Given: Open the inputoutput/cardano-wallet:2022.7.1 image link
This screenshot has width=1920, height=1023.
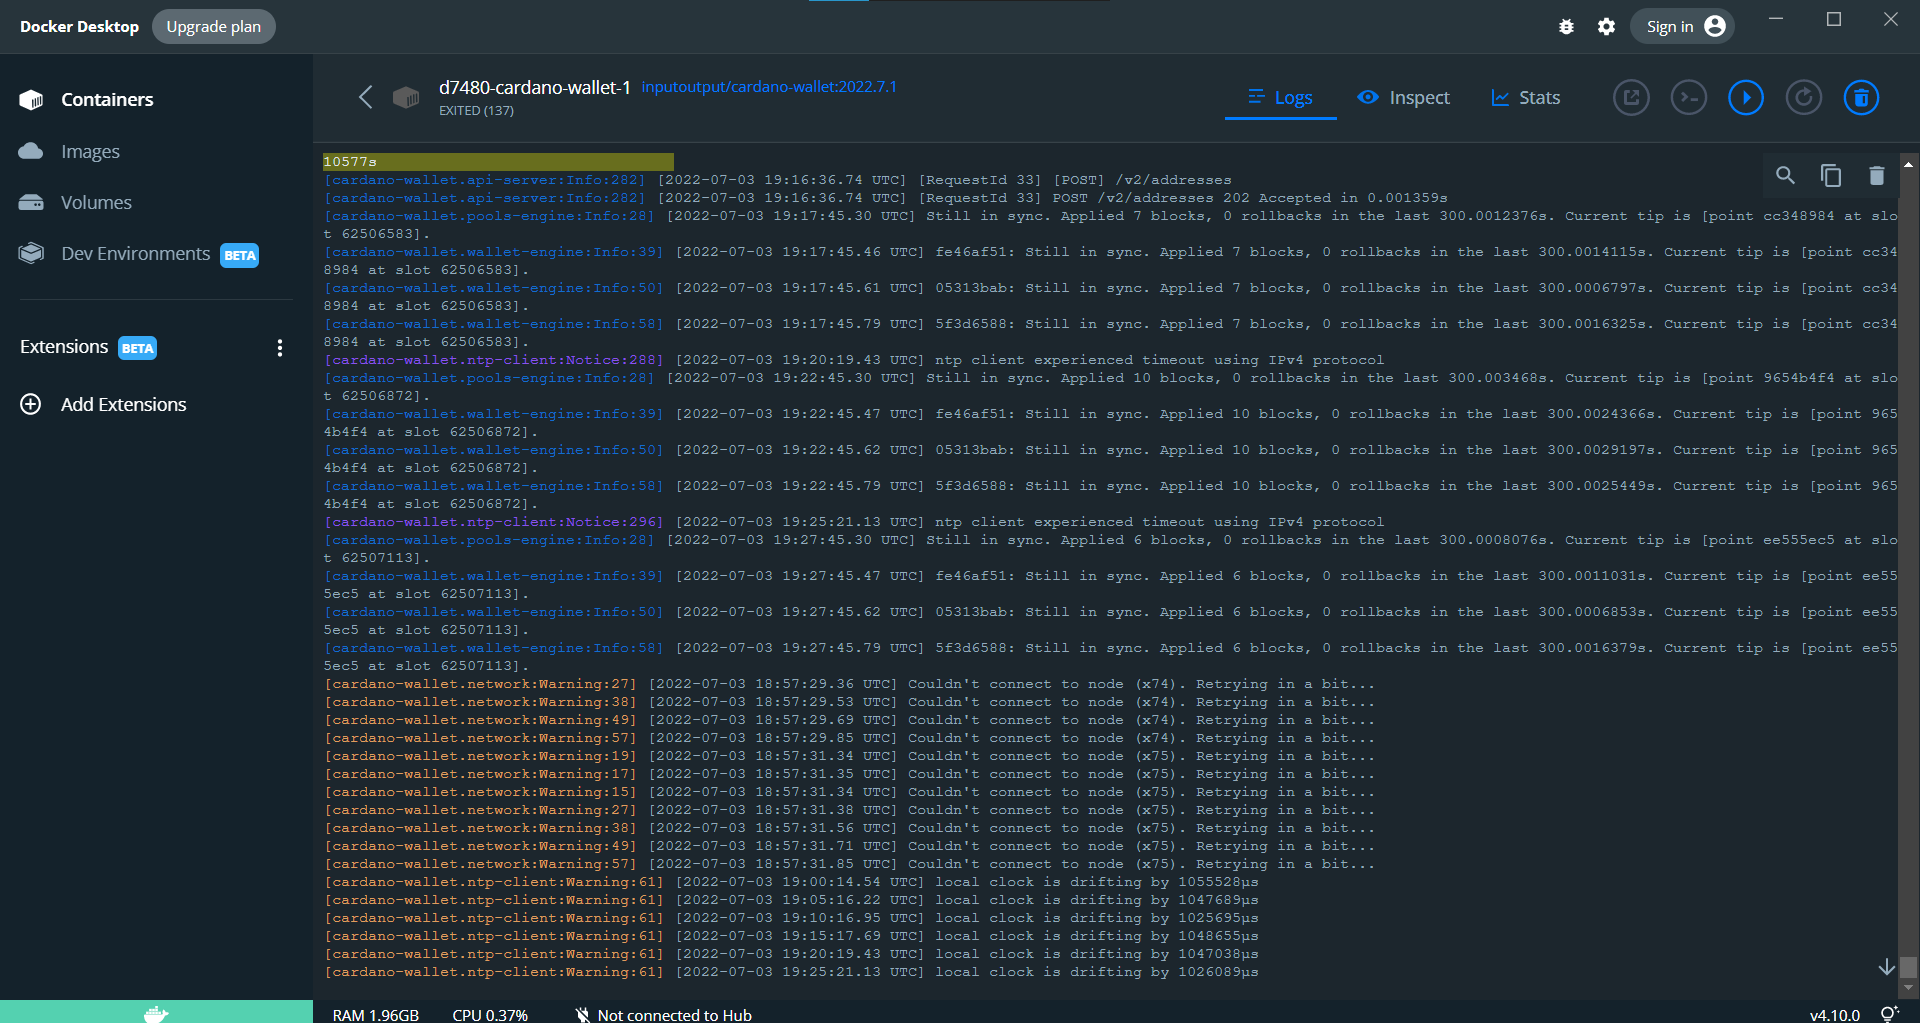Looking at the screenshot, I should 769,87.
